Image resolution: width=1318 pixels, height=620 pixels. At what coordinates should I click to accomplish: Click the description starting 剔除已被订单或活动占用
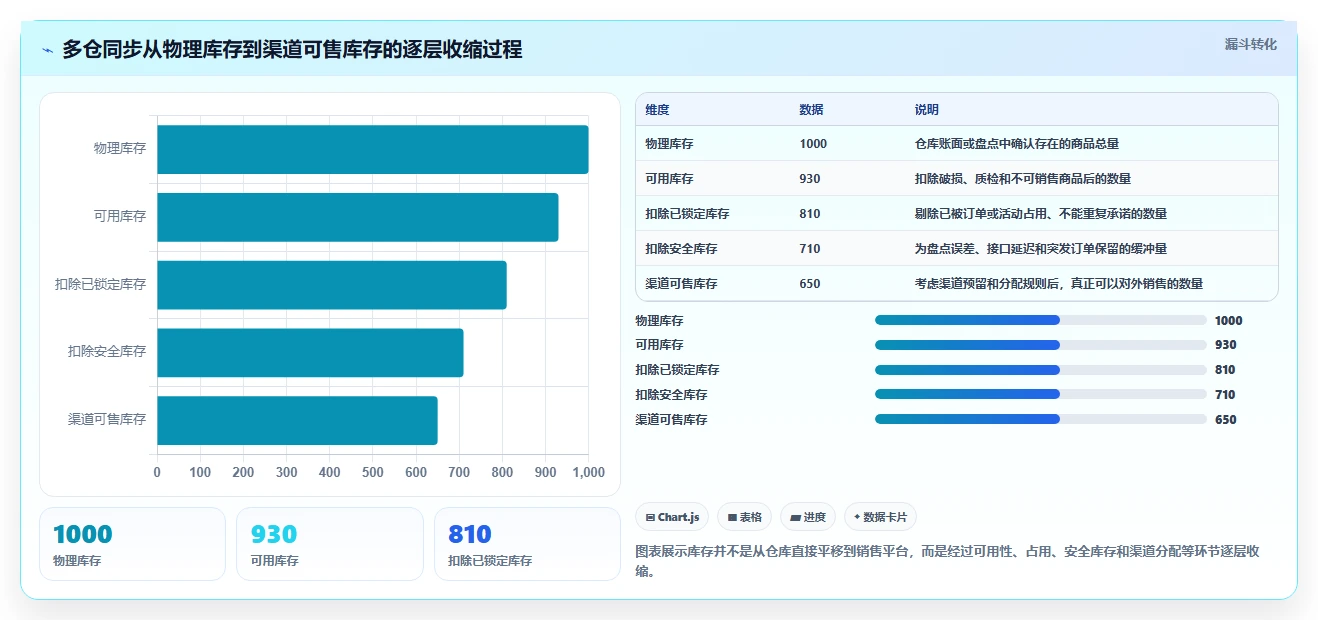point(1040,214)
